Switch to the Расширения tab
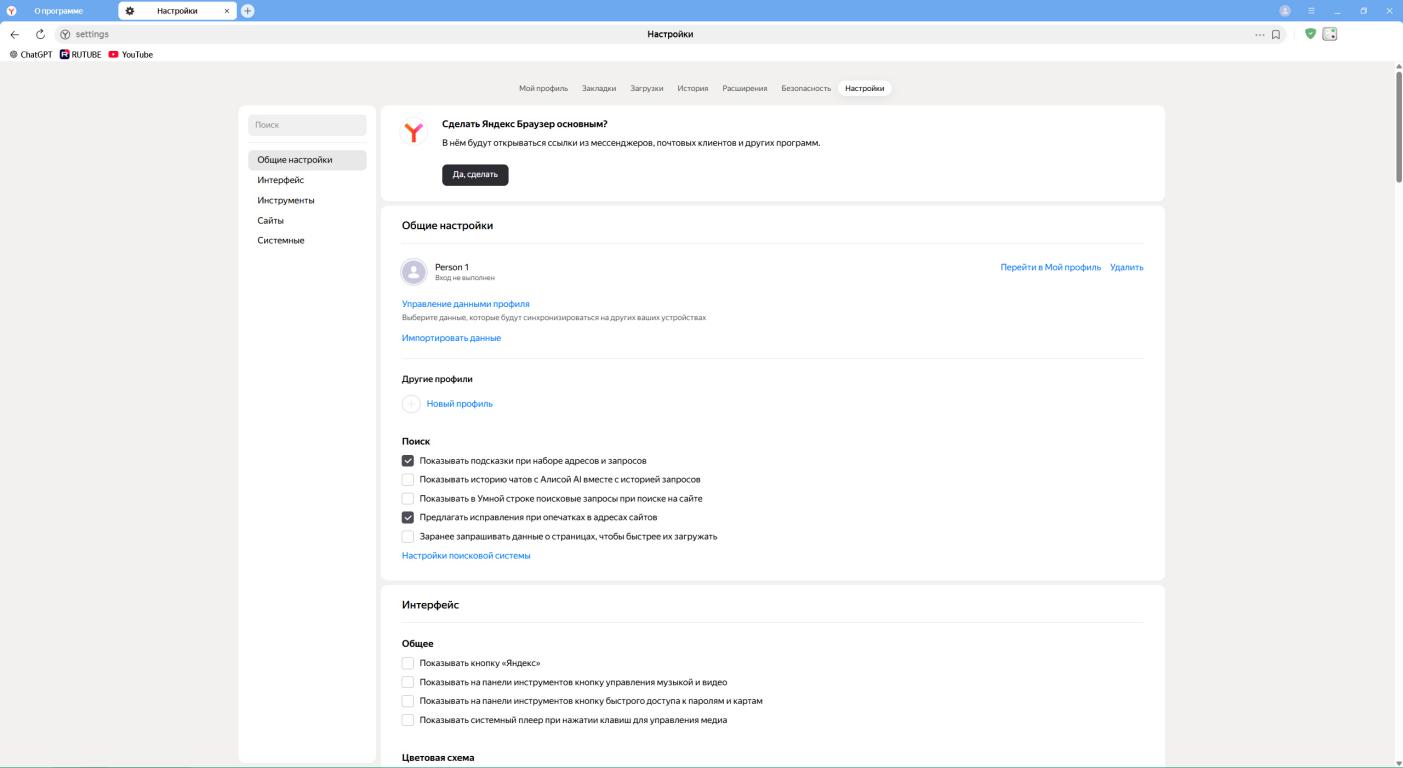The width and height of the screenshot is (1403, 768). click(745, 88)
